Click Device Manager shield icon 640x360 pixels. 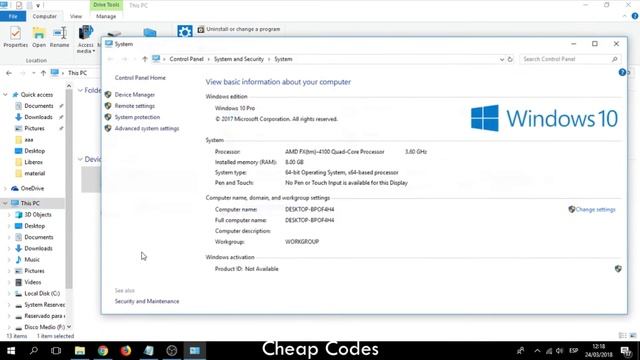[x=108, y=95]
